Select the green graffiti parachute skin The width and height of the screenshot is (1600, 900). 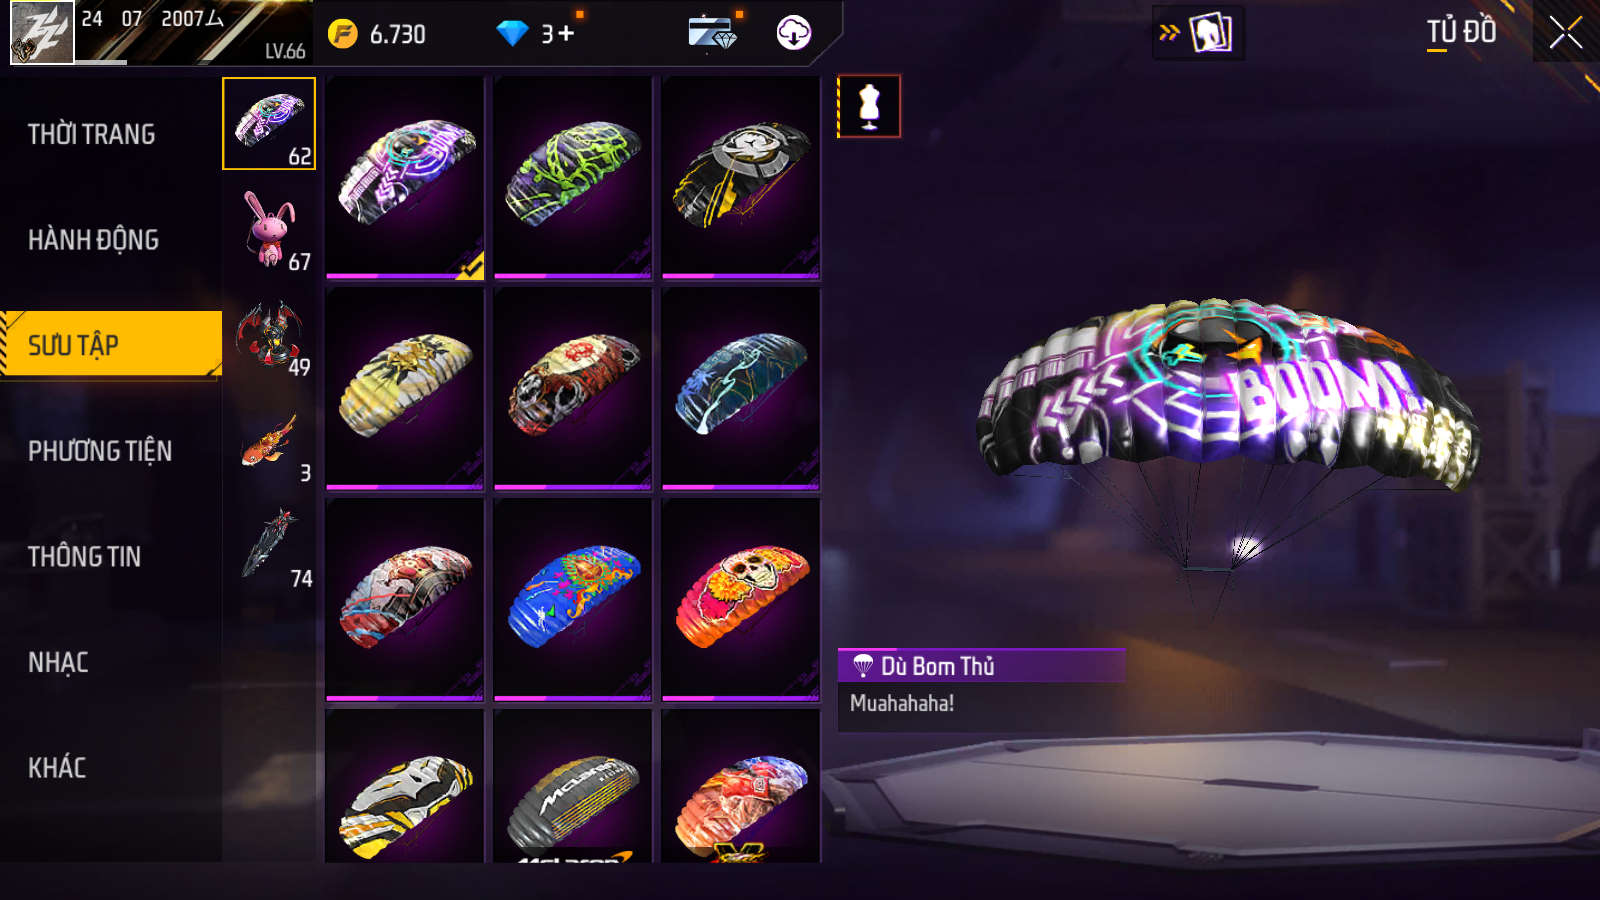pyautogui.click(x=573, y=177)
